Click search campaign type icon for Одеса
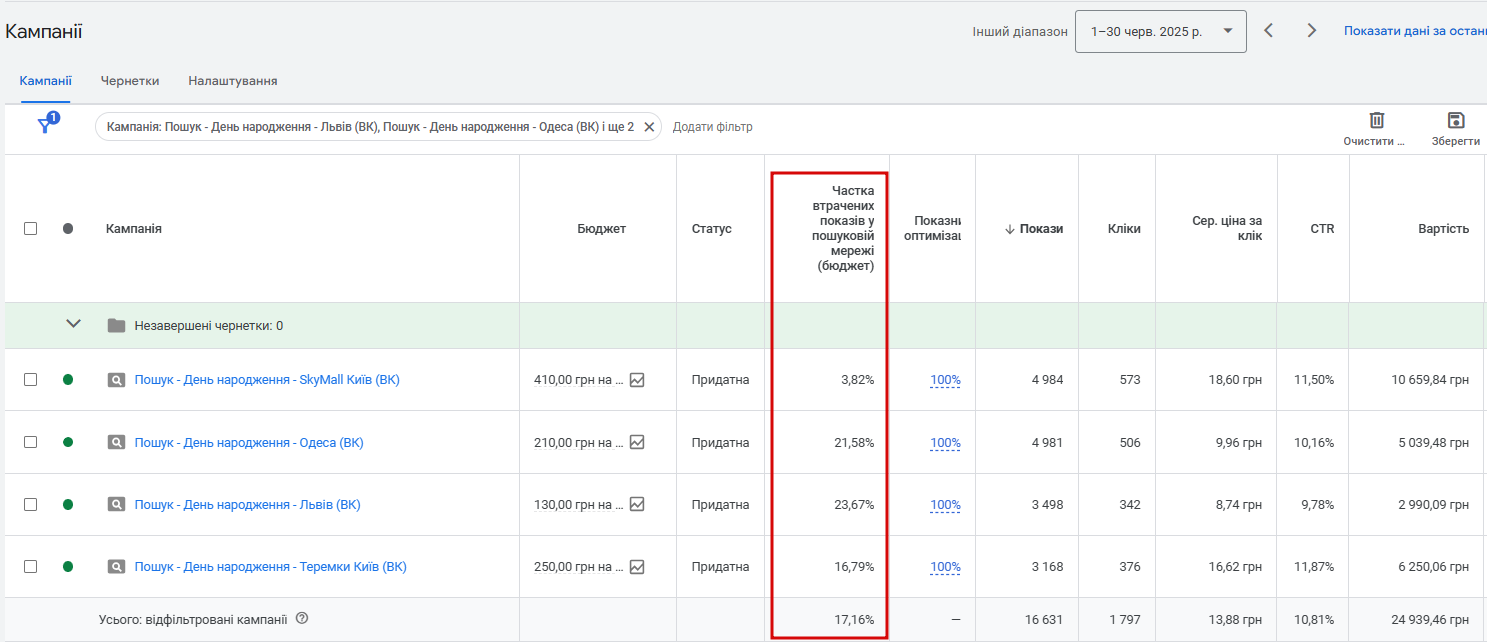 pos(117,442)
